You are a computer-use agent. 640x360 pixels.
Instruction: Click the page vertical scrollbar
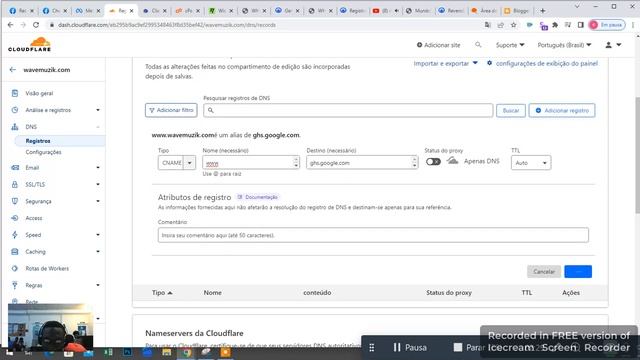(637, 155)
